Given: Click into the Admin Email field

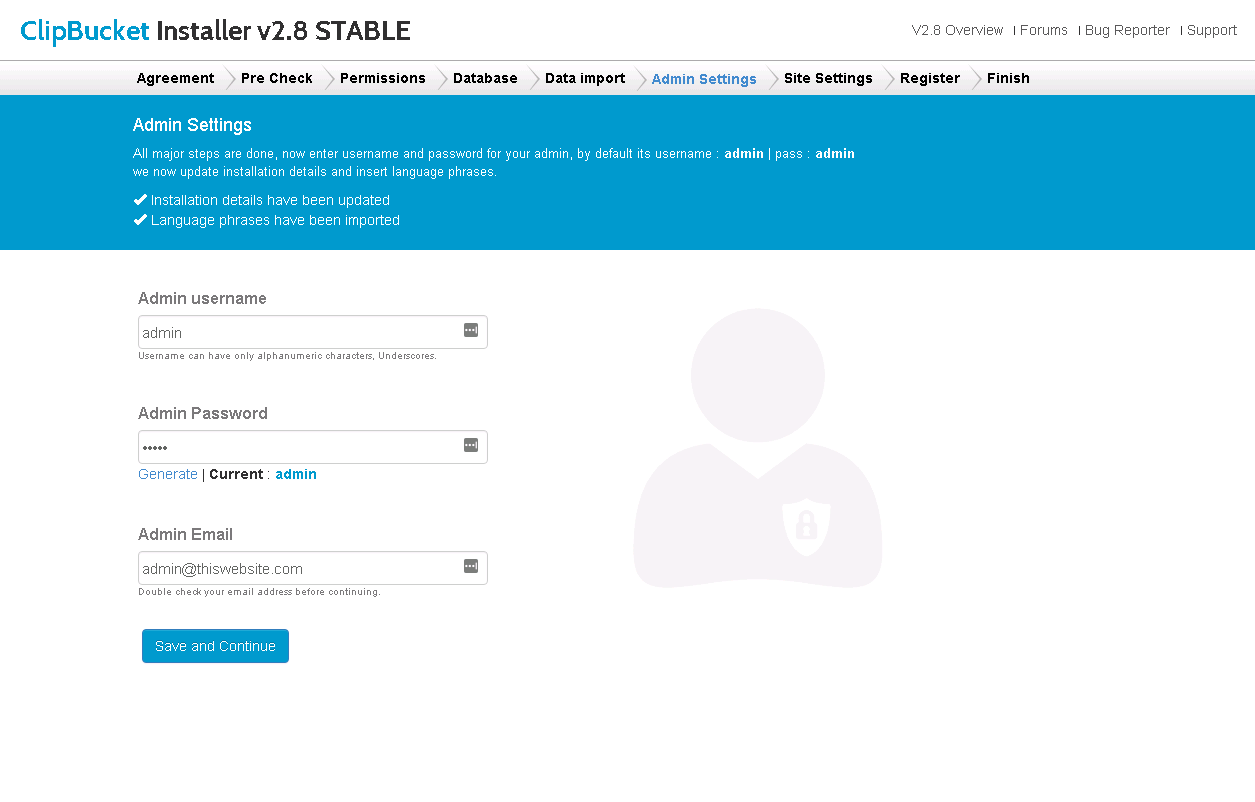Looking at the screenshot, I should [x=300, y=568].
